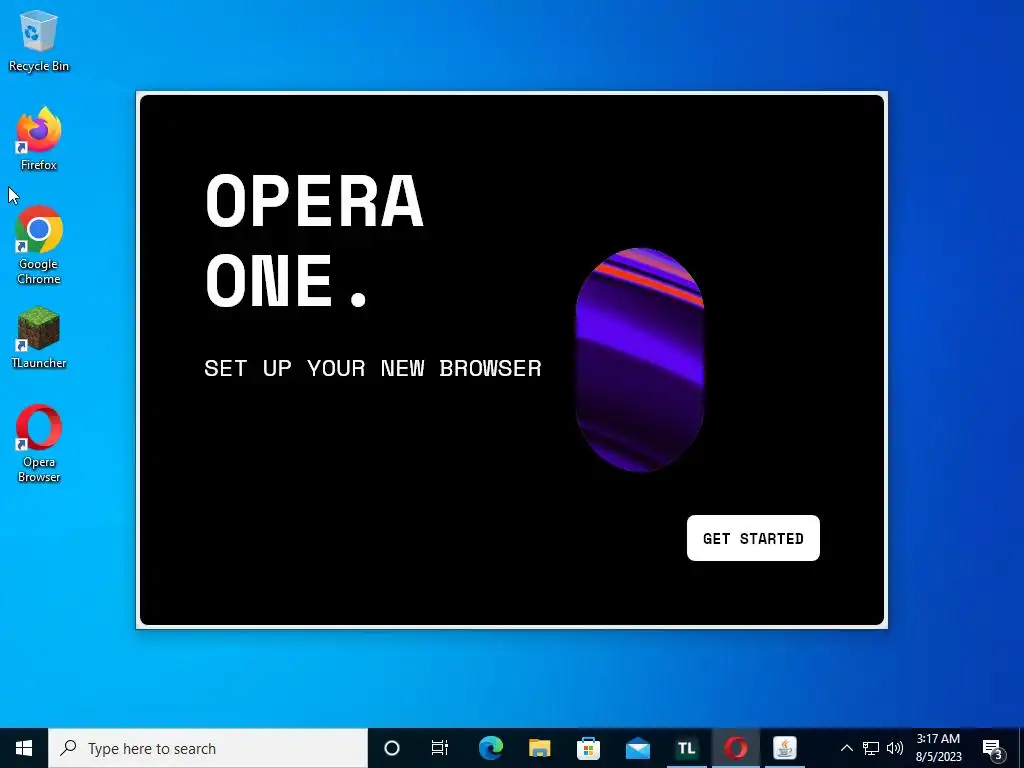Click the OPERA ONE. heading text
The width and height of the screenshot is (1024, 768).
(315, 240)
